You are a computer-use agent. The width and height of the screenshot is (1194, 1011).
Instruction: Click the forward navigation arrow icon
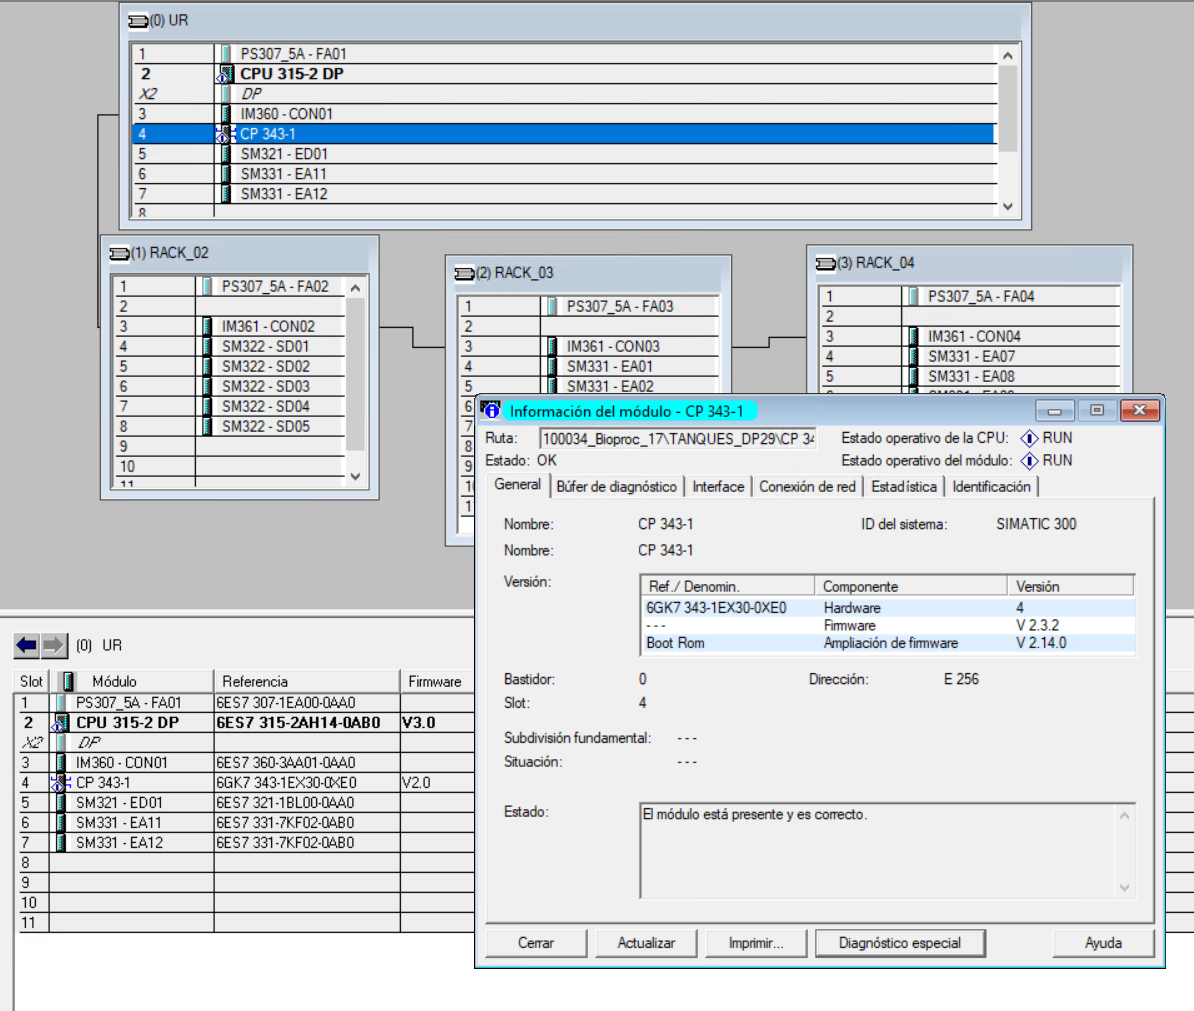click(54, 645)
